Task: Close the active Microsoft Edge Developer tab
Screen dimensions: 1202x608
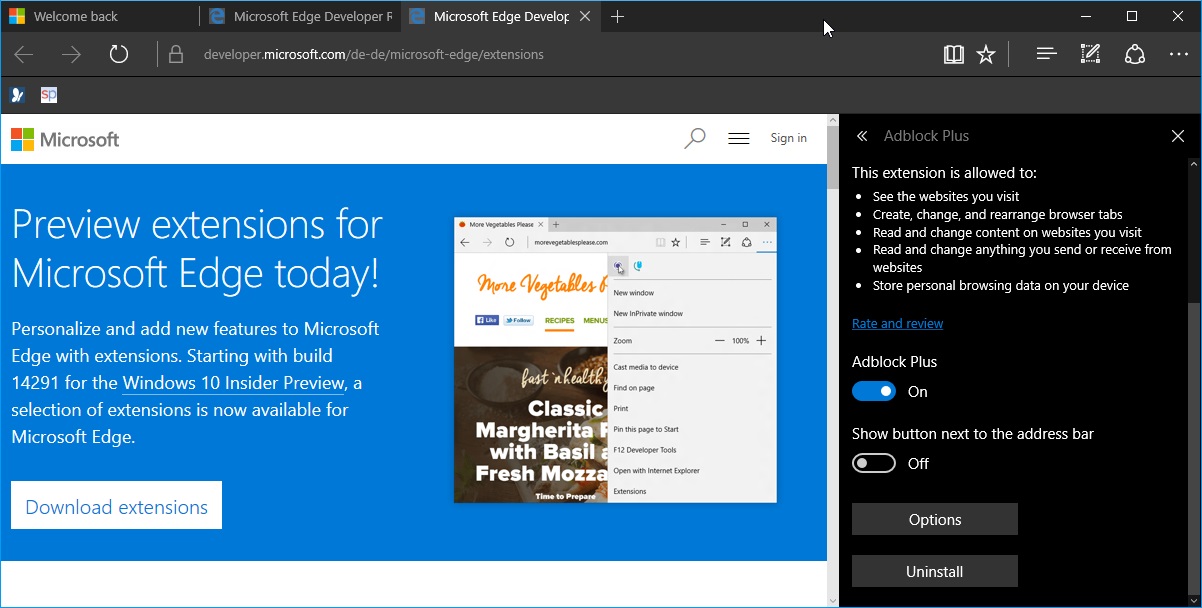Action: [x=586, y=16]
